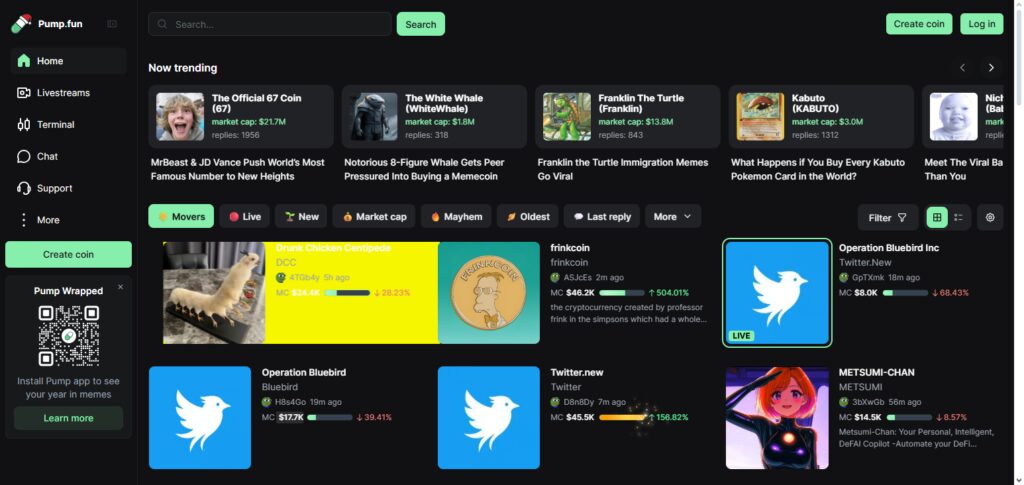1024x485 pixels.
Task: Select the Mayhem tab
Action: pyautogui.click(x=456, y=217)
